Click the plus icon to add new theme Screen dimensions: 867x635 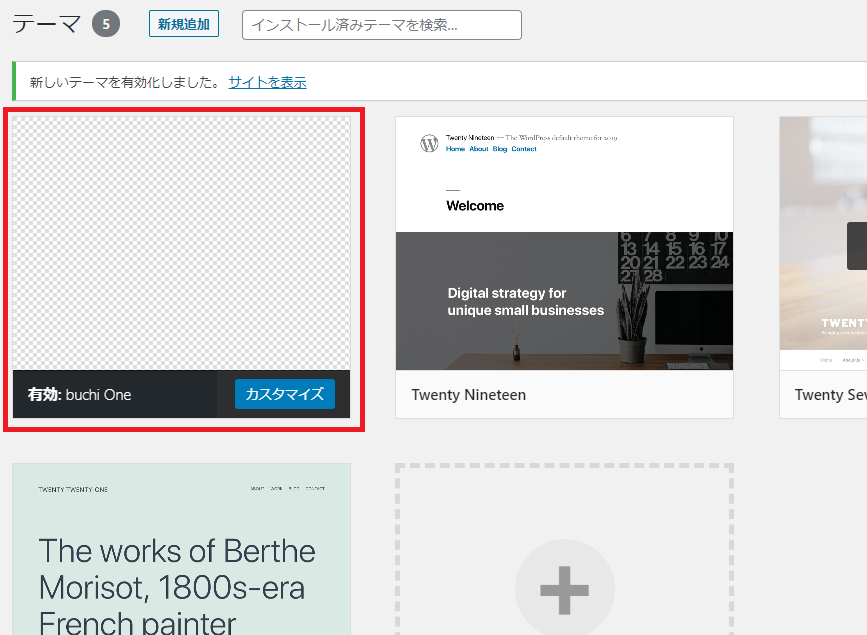pos(565,590)
